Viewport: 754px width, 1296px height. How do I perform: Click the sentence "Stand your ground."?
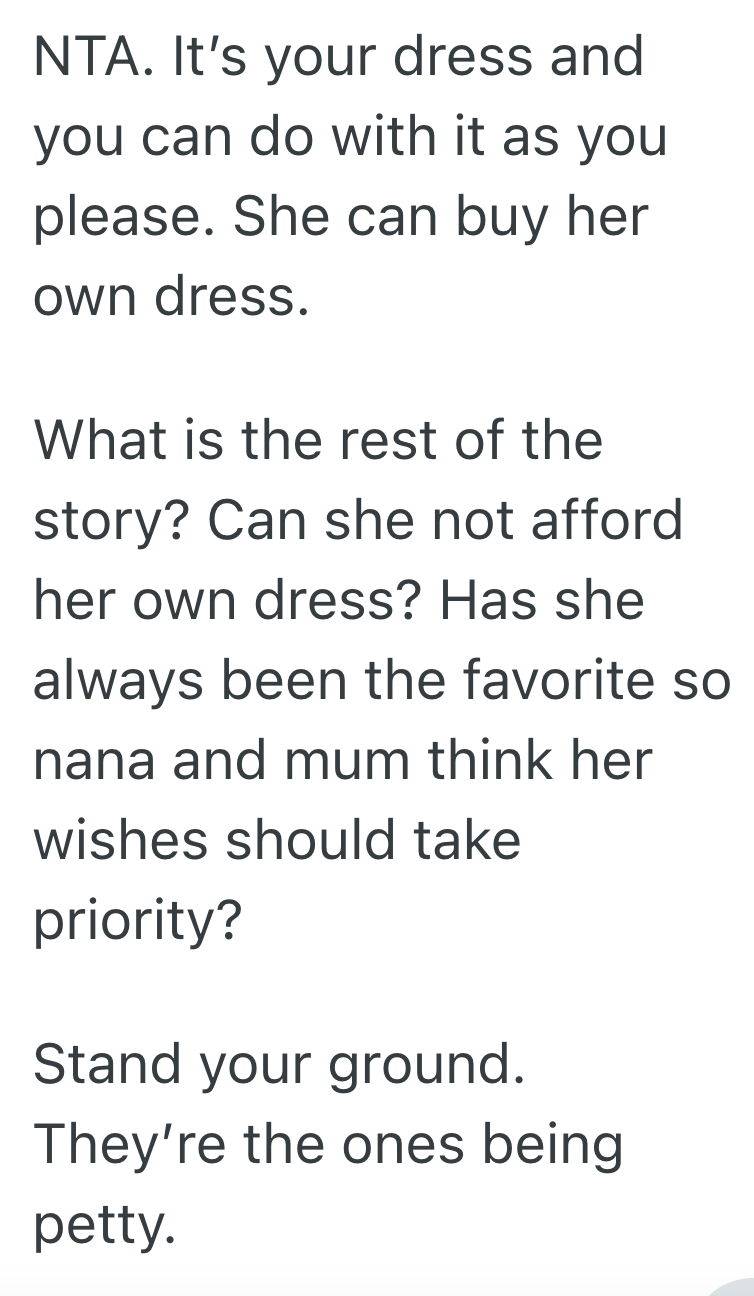point(279,1064)
